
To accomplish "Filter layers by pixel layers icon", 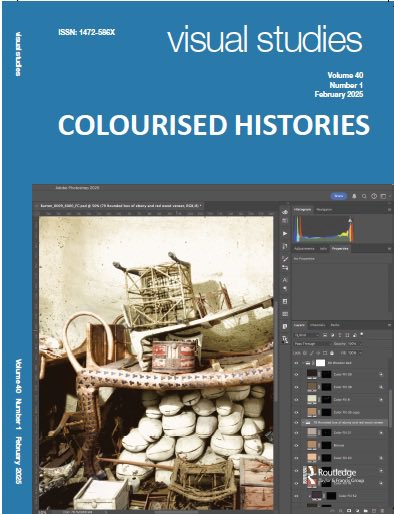I will pyautogui.click(x=325, y=335).
